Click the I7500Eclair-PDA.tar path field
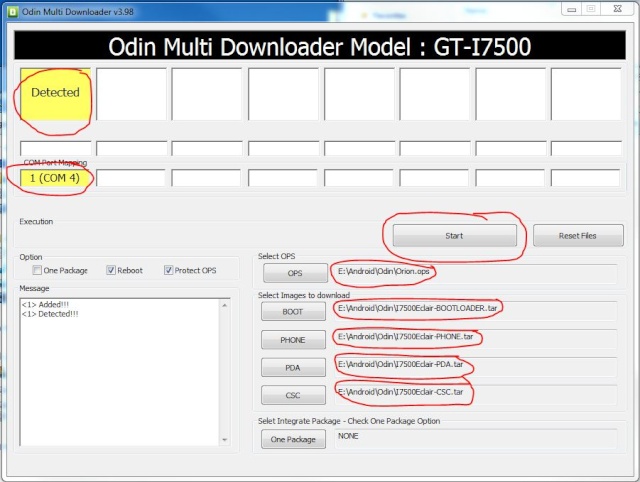 pyautogui.click(x=476, y=367)
